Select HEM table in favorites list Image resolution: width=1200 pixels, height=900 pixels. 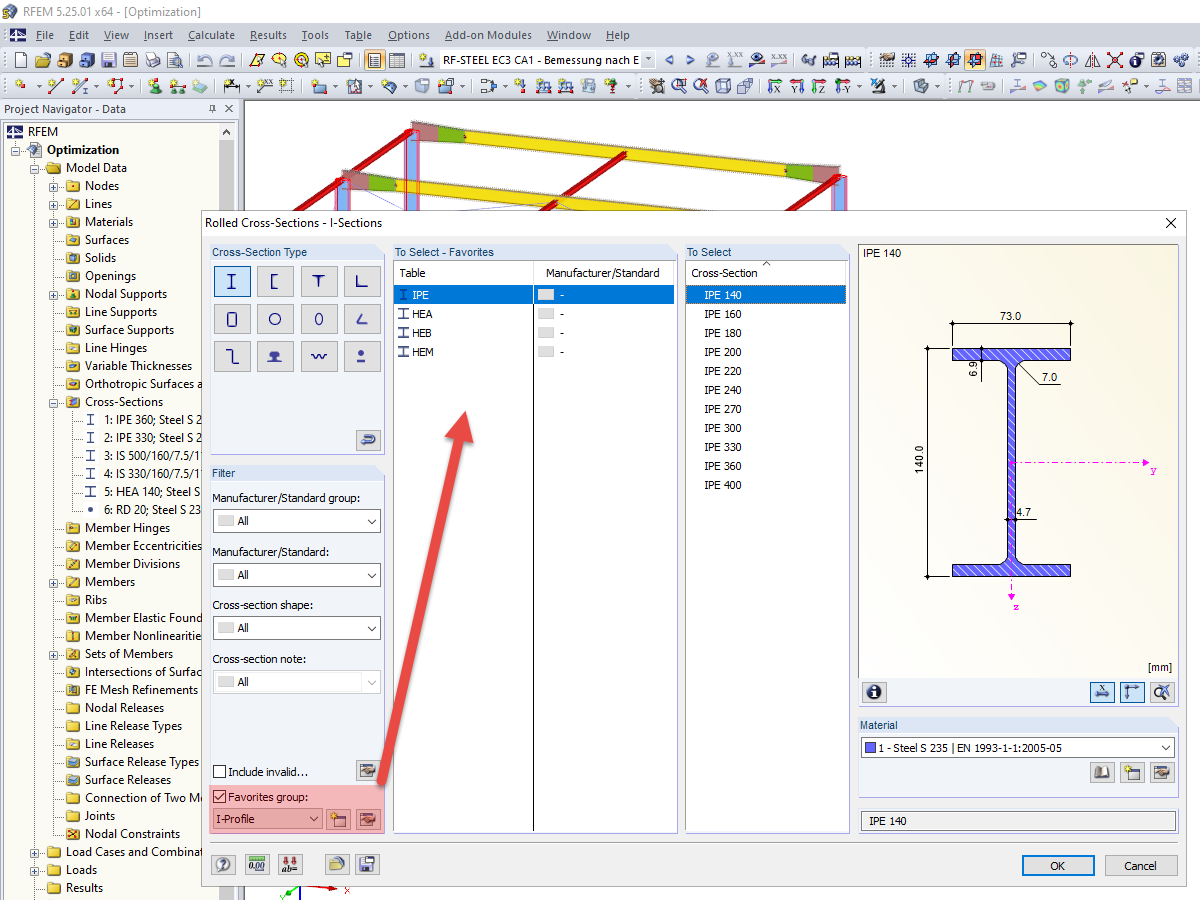[534, 352]
